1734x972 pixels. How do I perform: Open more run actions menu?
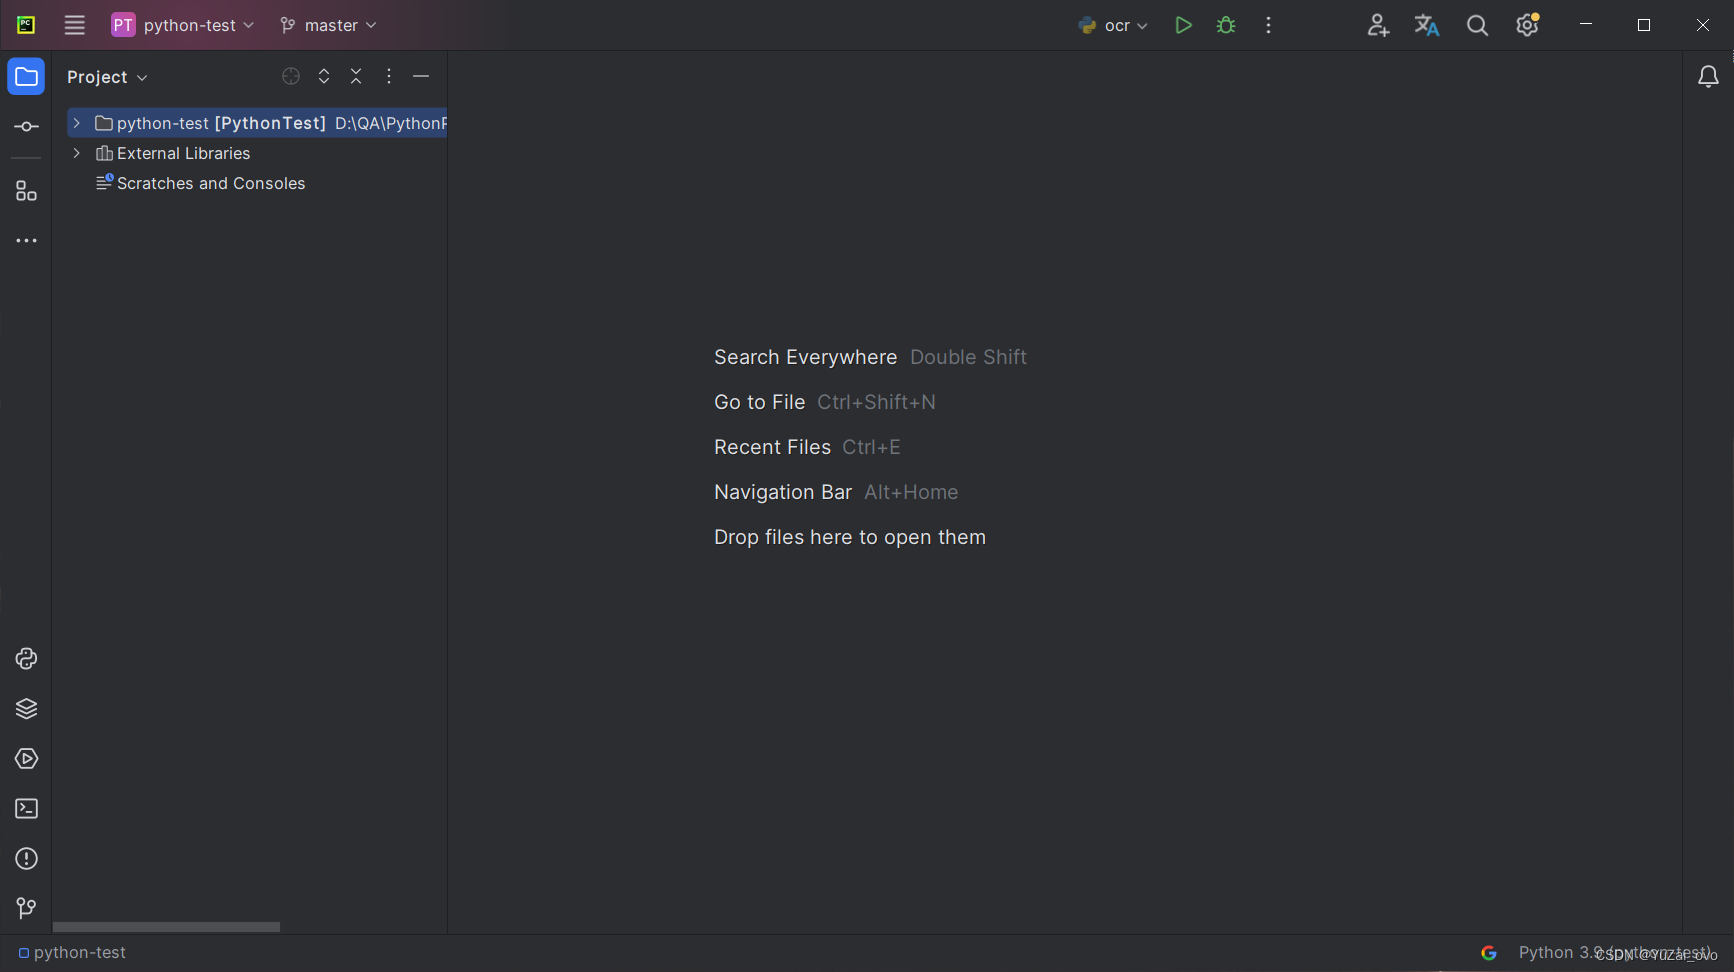pyautogui.click(x=1268, y=25)
